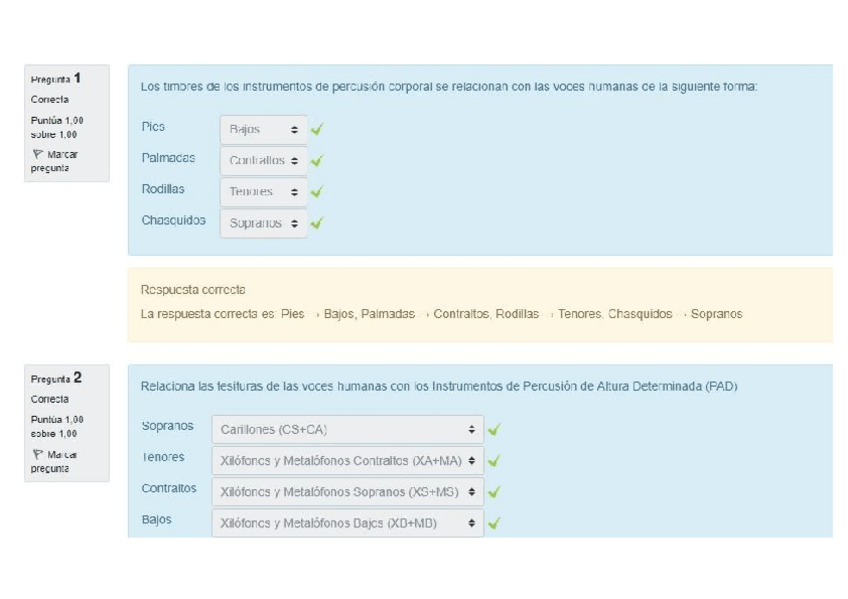Click the green checkmark beside Rodillas selection
The image size is (848, 599).
(317, 191)
